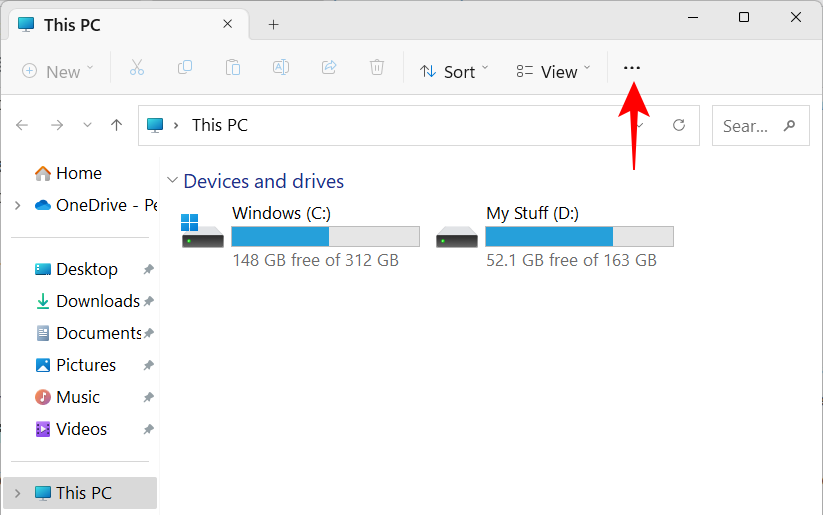Open the See more three-dots menu
The height and width of the screenshot is (515, 823).
632,68
